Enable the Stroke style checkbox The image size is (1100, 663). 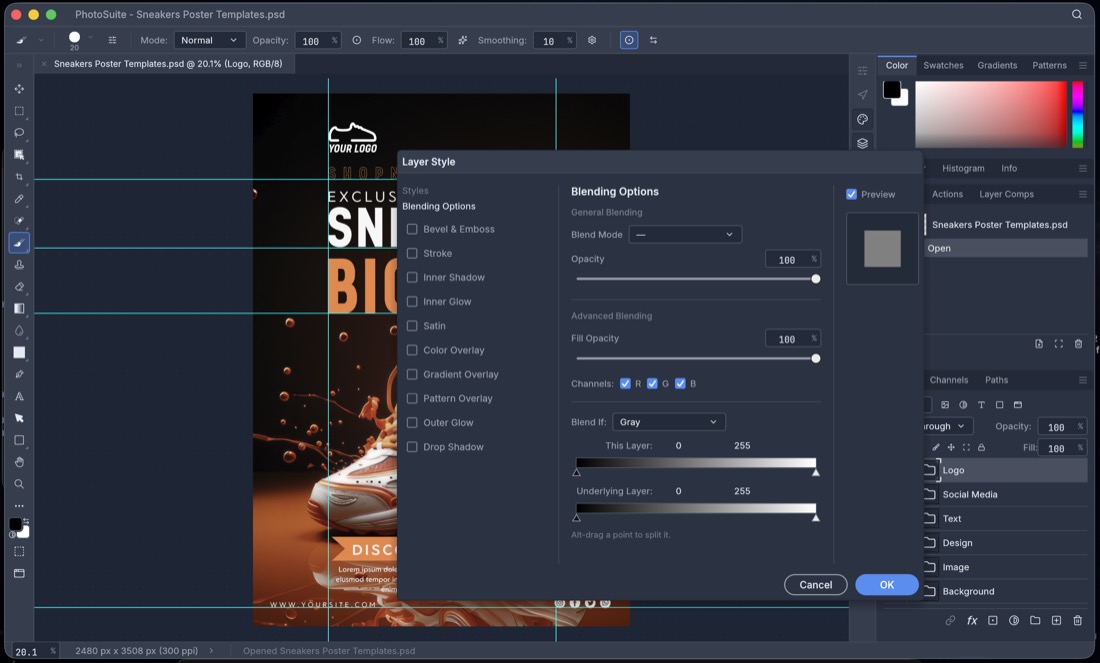click(x=412, y=253)
